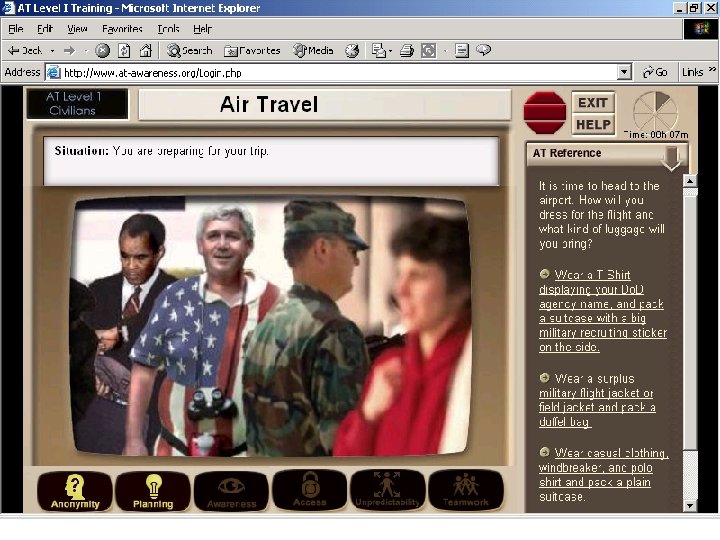Viewport: 720px width, 540px height.
Task: Click the Stop loading icon
Action: (102, 51)
